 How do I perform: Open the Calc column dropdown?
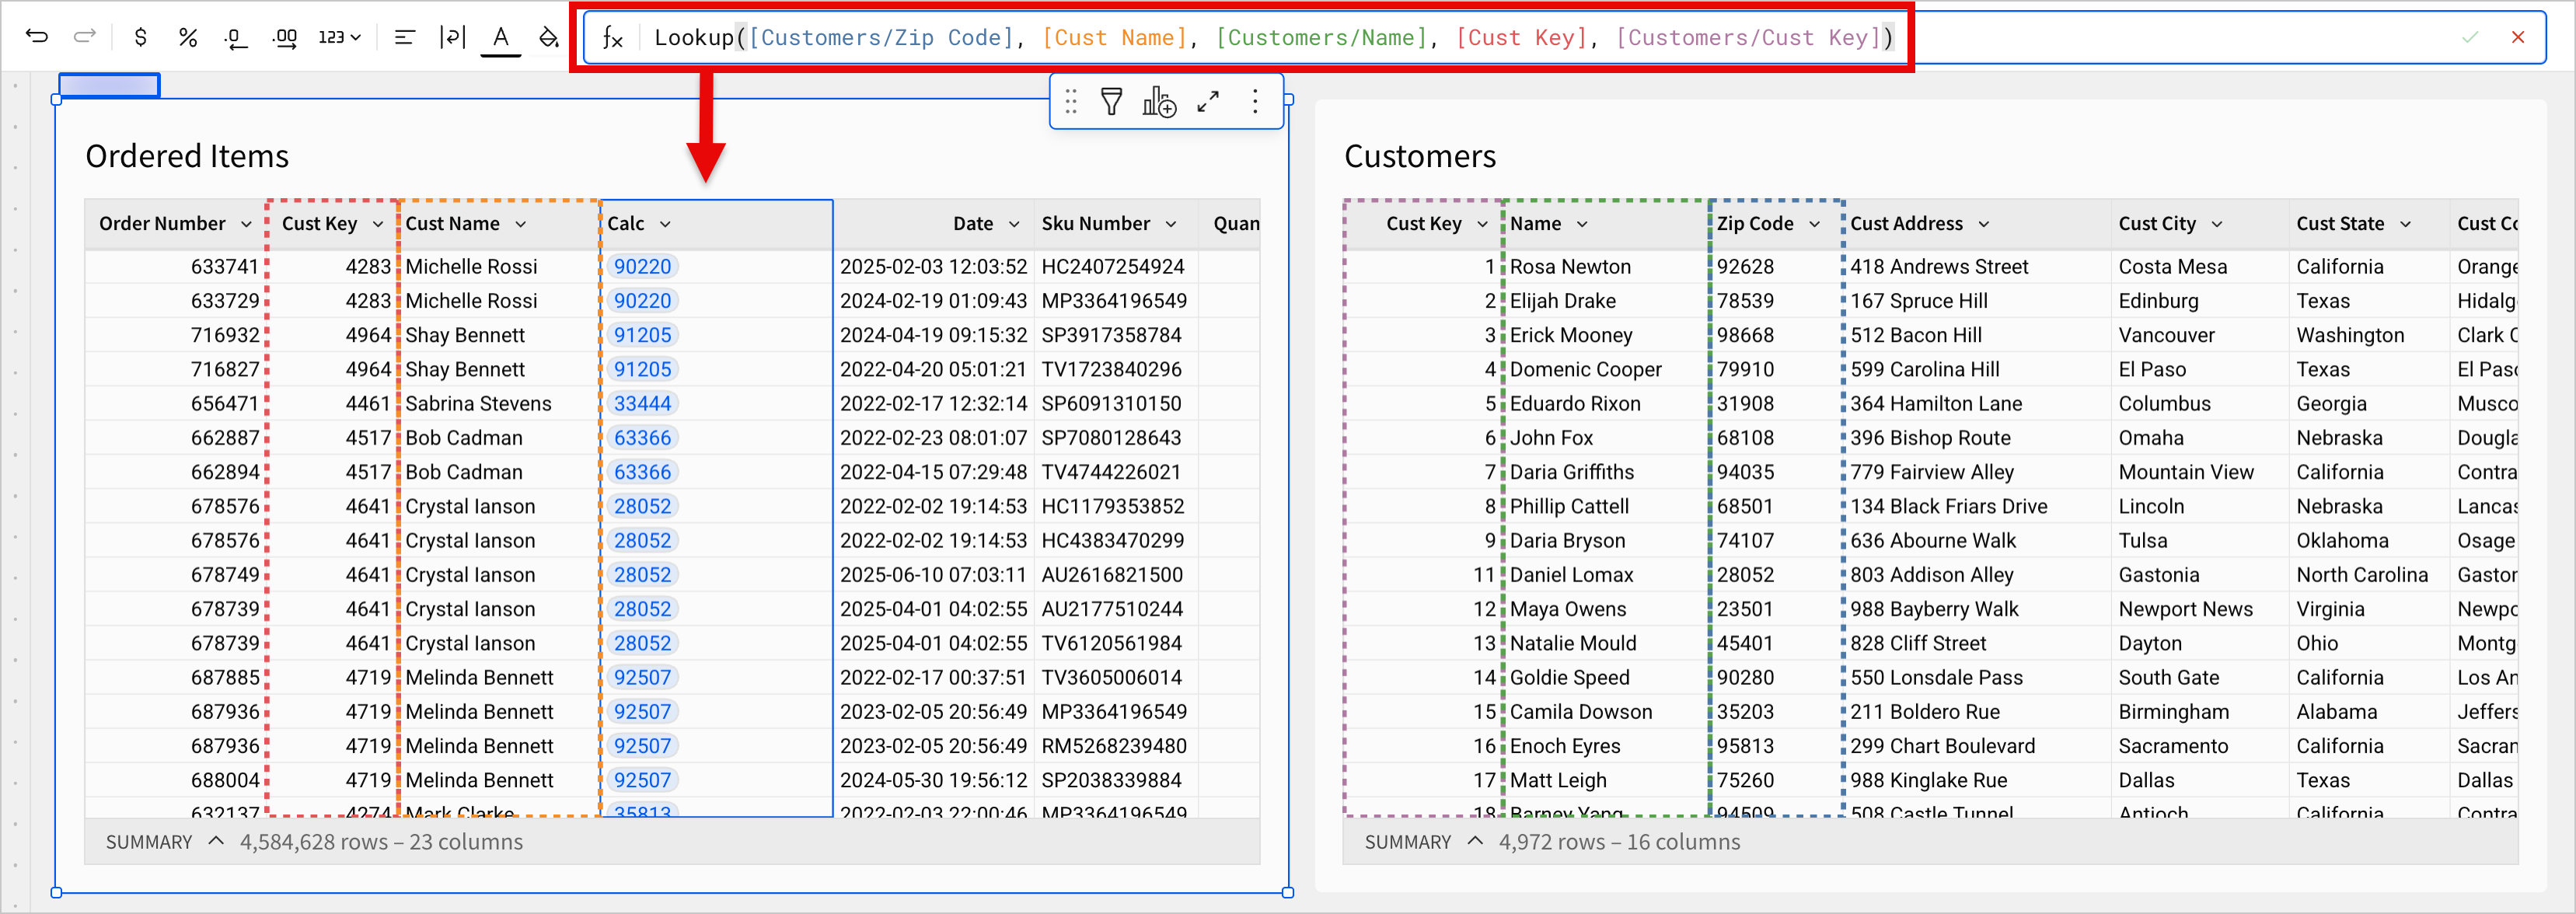click(x=665, y=224)
